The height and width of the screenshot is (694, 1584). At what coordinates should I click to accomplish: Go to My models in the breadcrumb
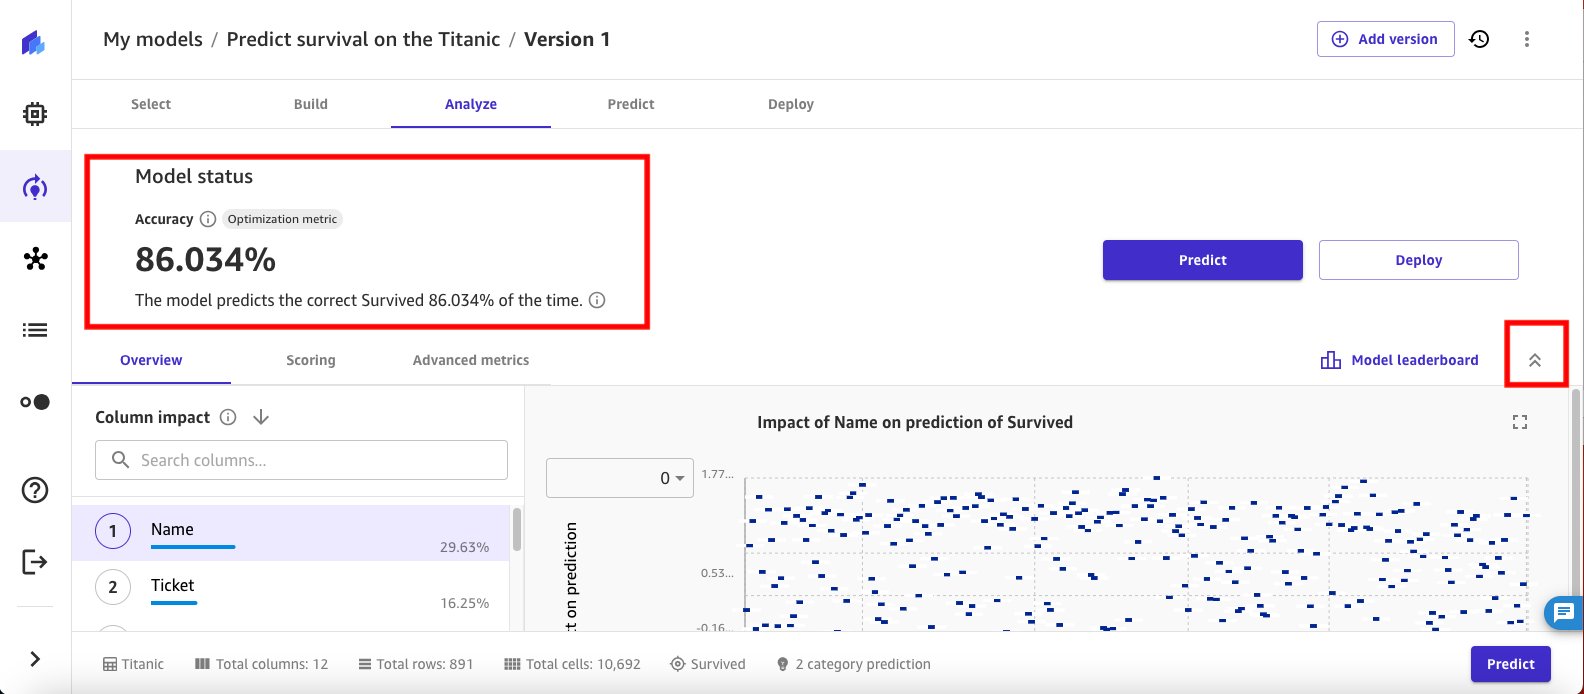[153, 39]
